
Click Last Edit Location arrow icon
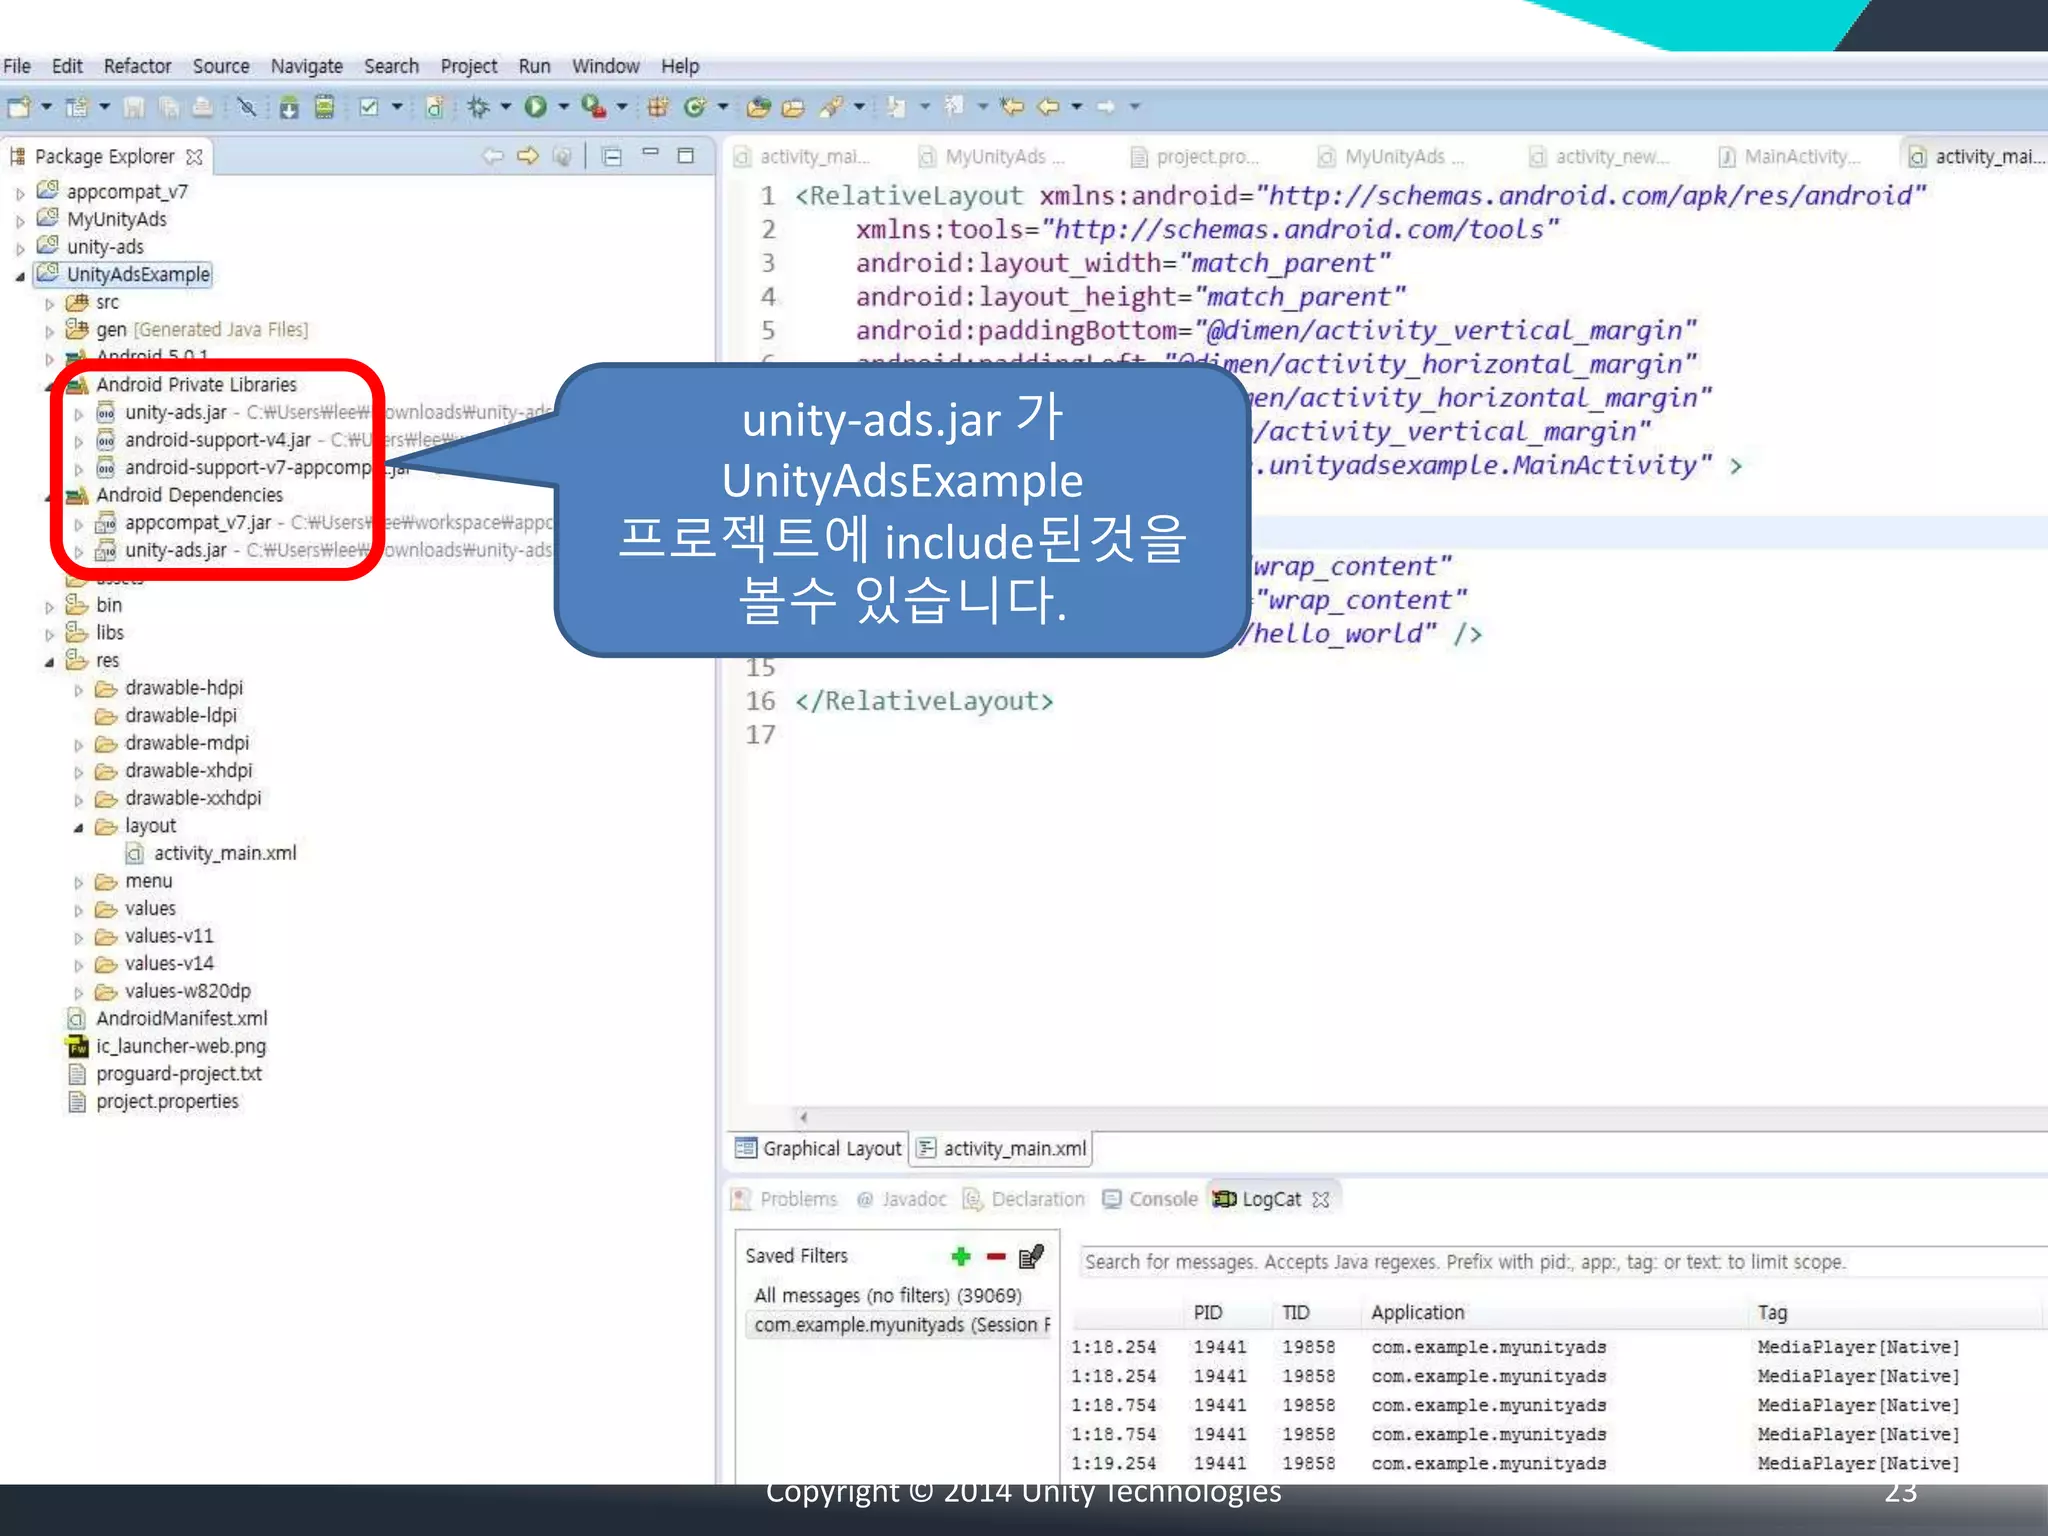pos(1012,106)
